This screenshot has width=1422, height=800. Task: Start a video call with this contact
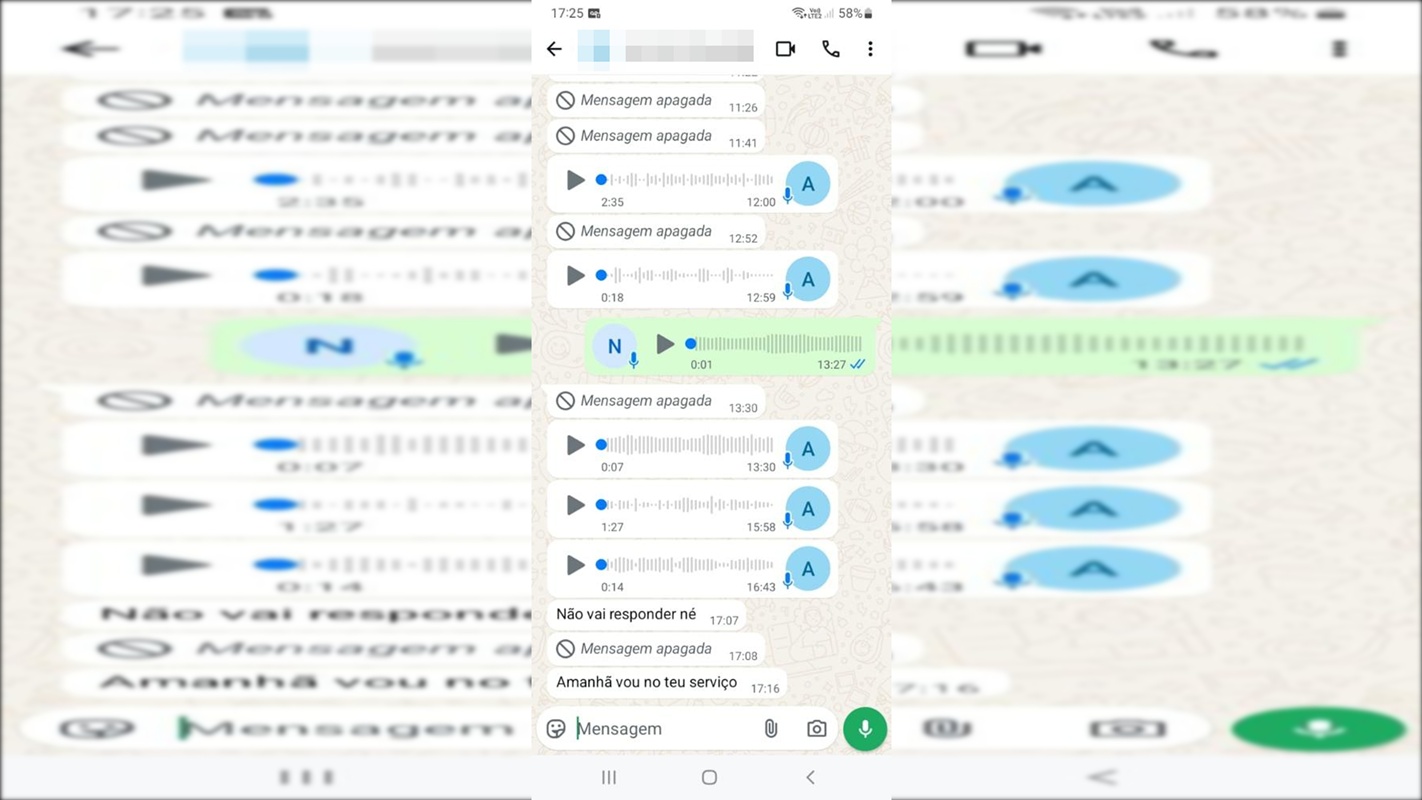(x=785, y=48)
